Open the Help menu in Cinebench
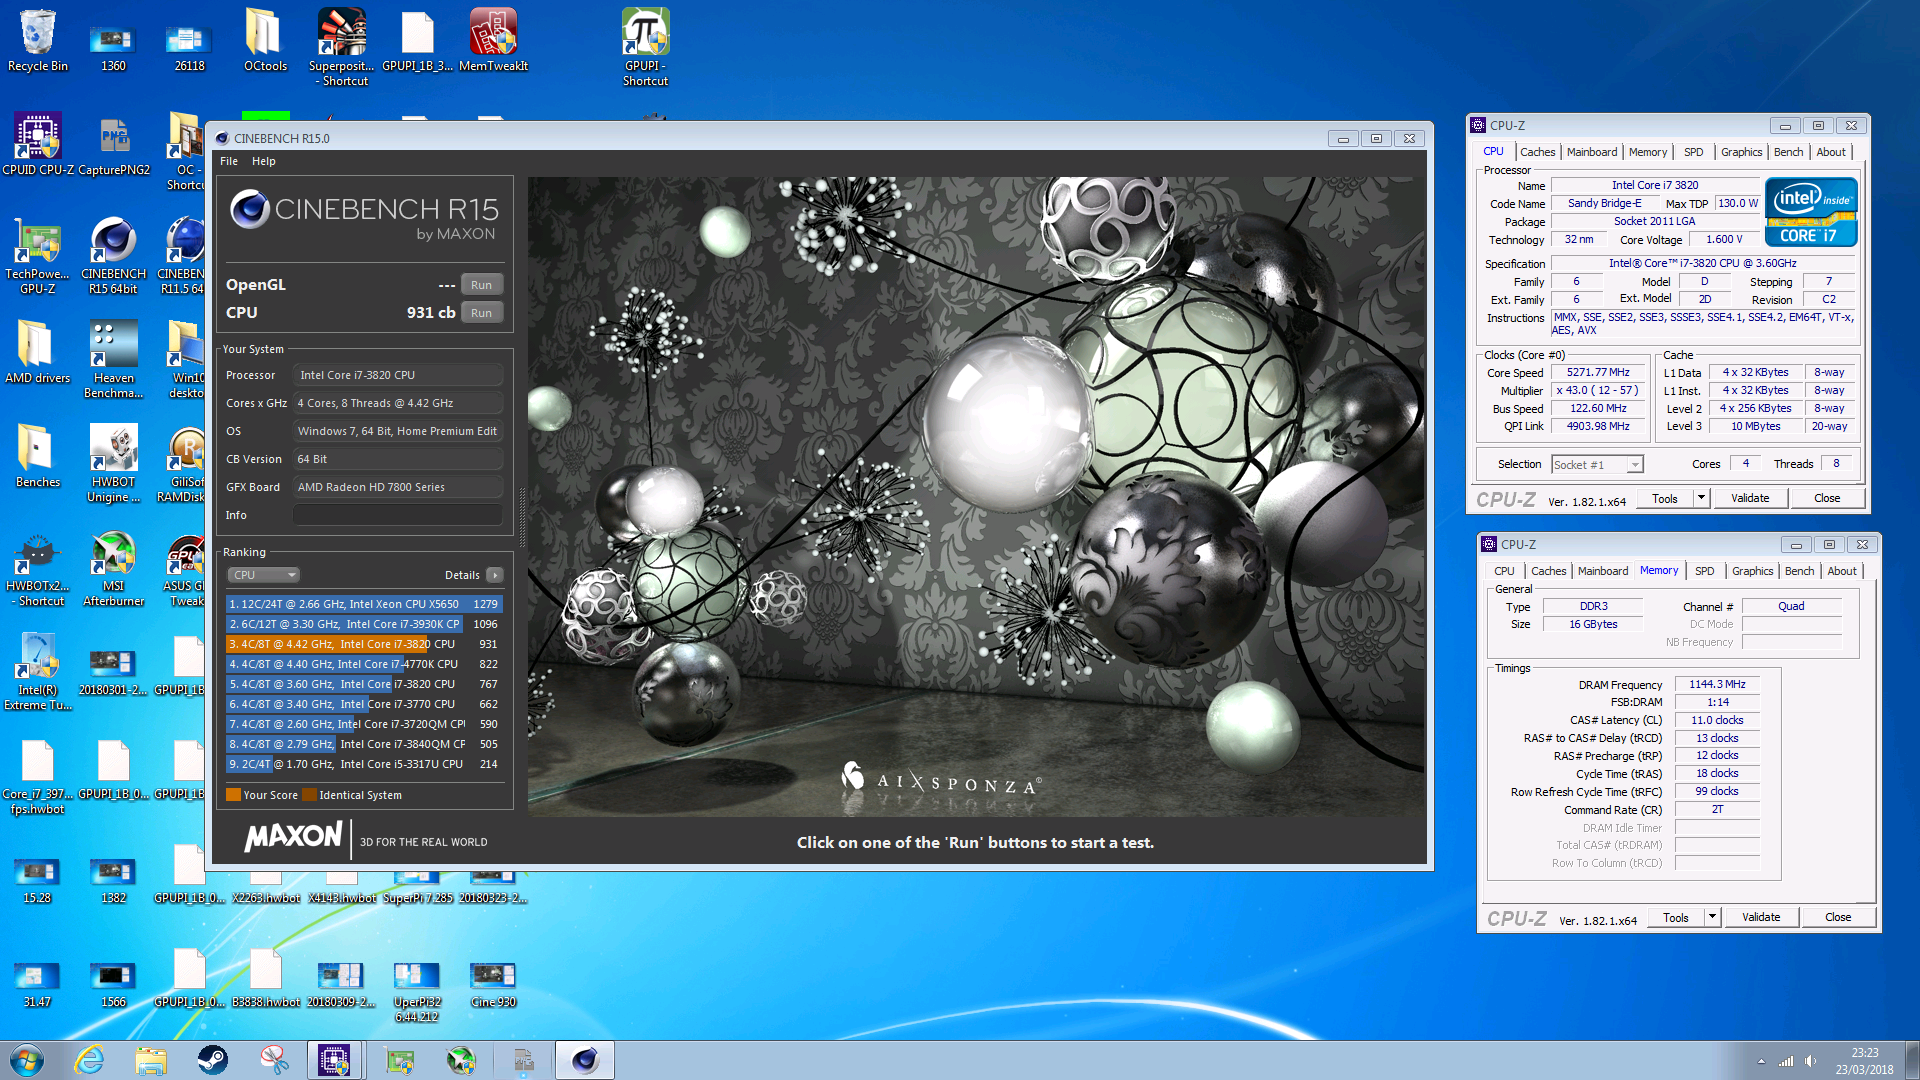This screenshot has width=1920, height=1080. [264, 161]
